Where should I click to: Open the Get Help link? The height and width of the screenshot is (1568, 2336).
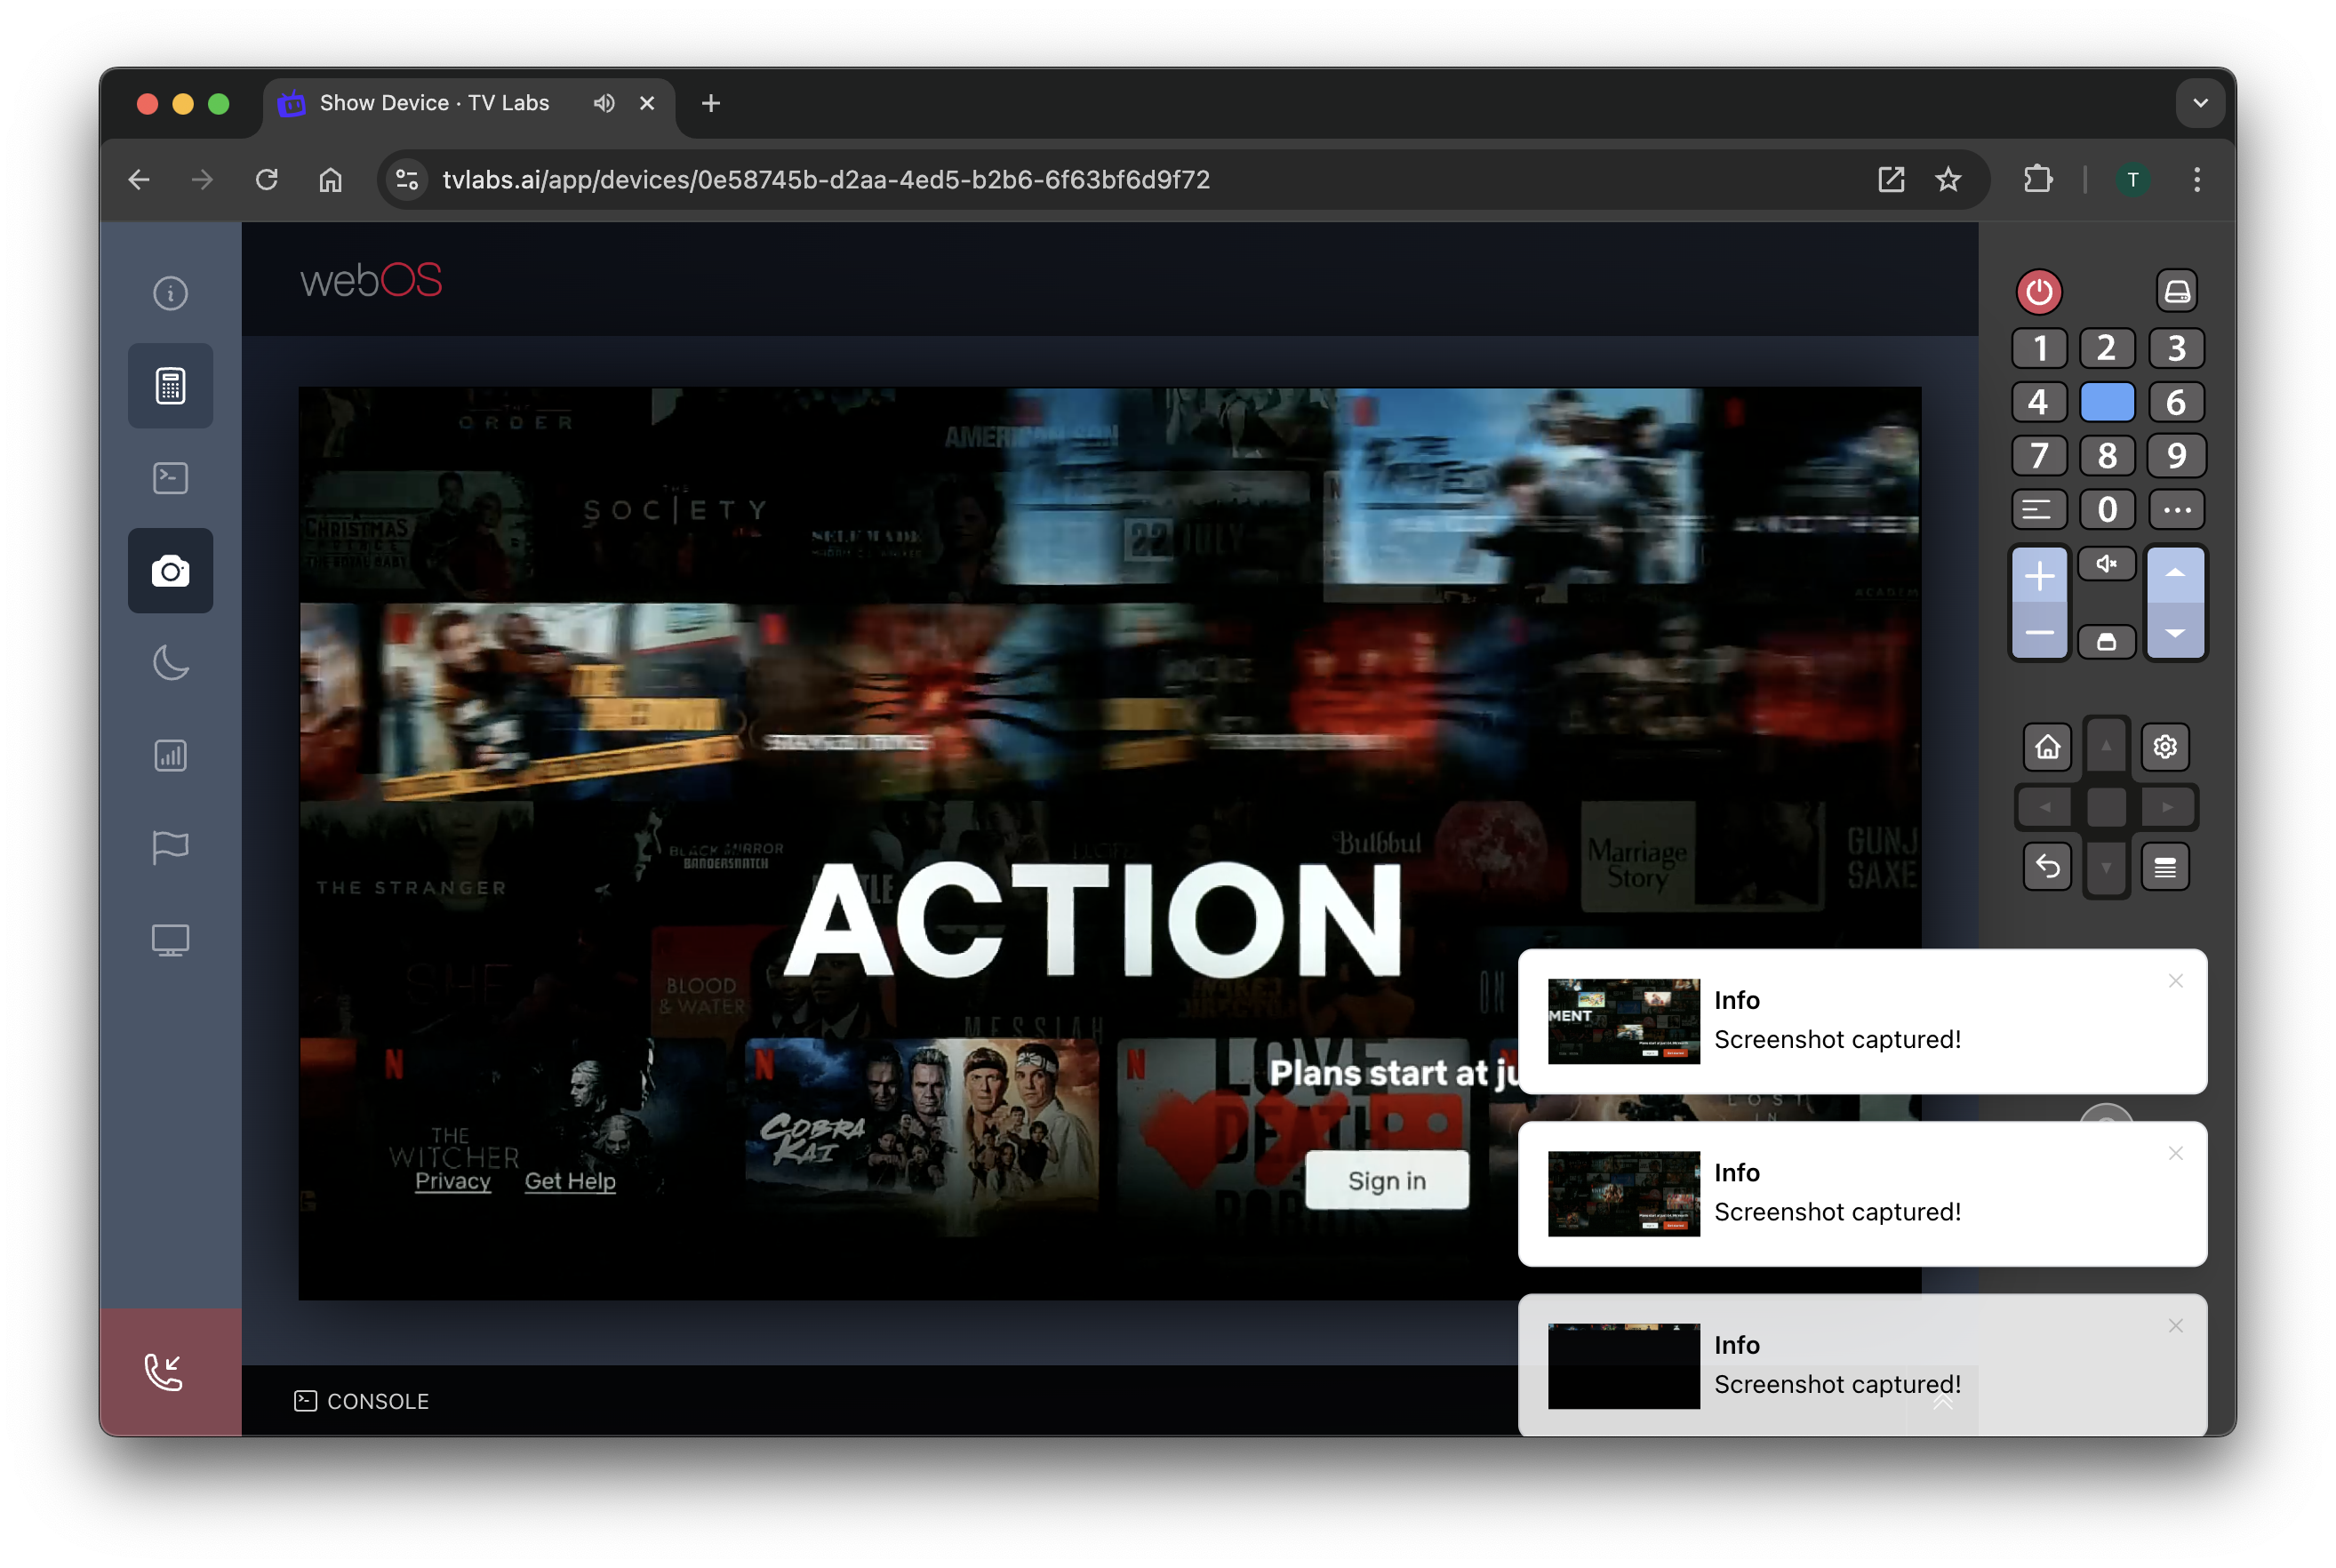click(x=570, y=1181)
